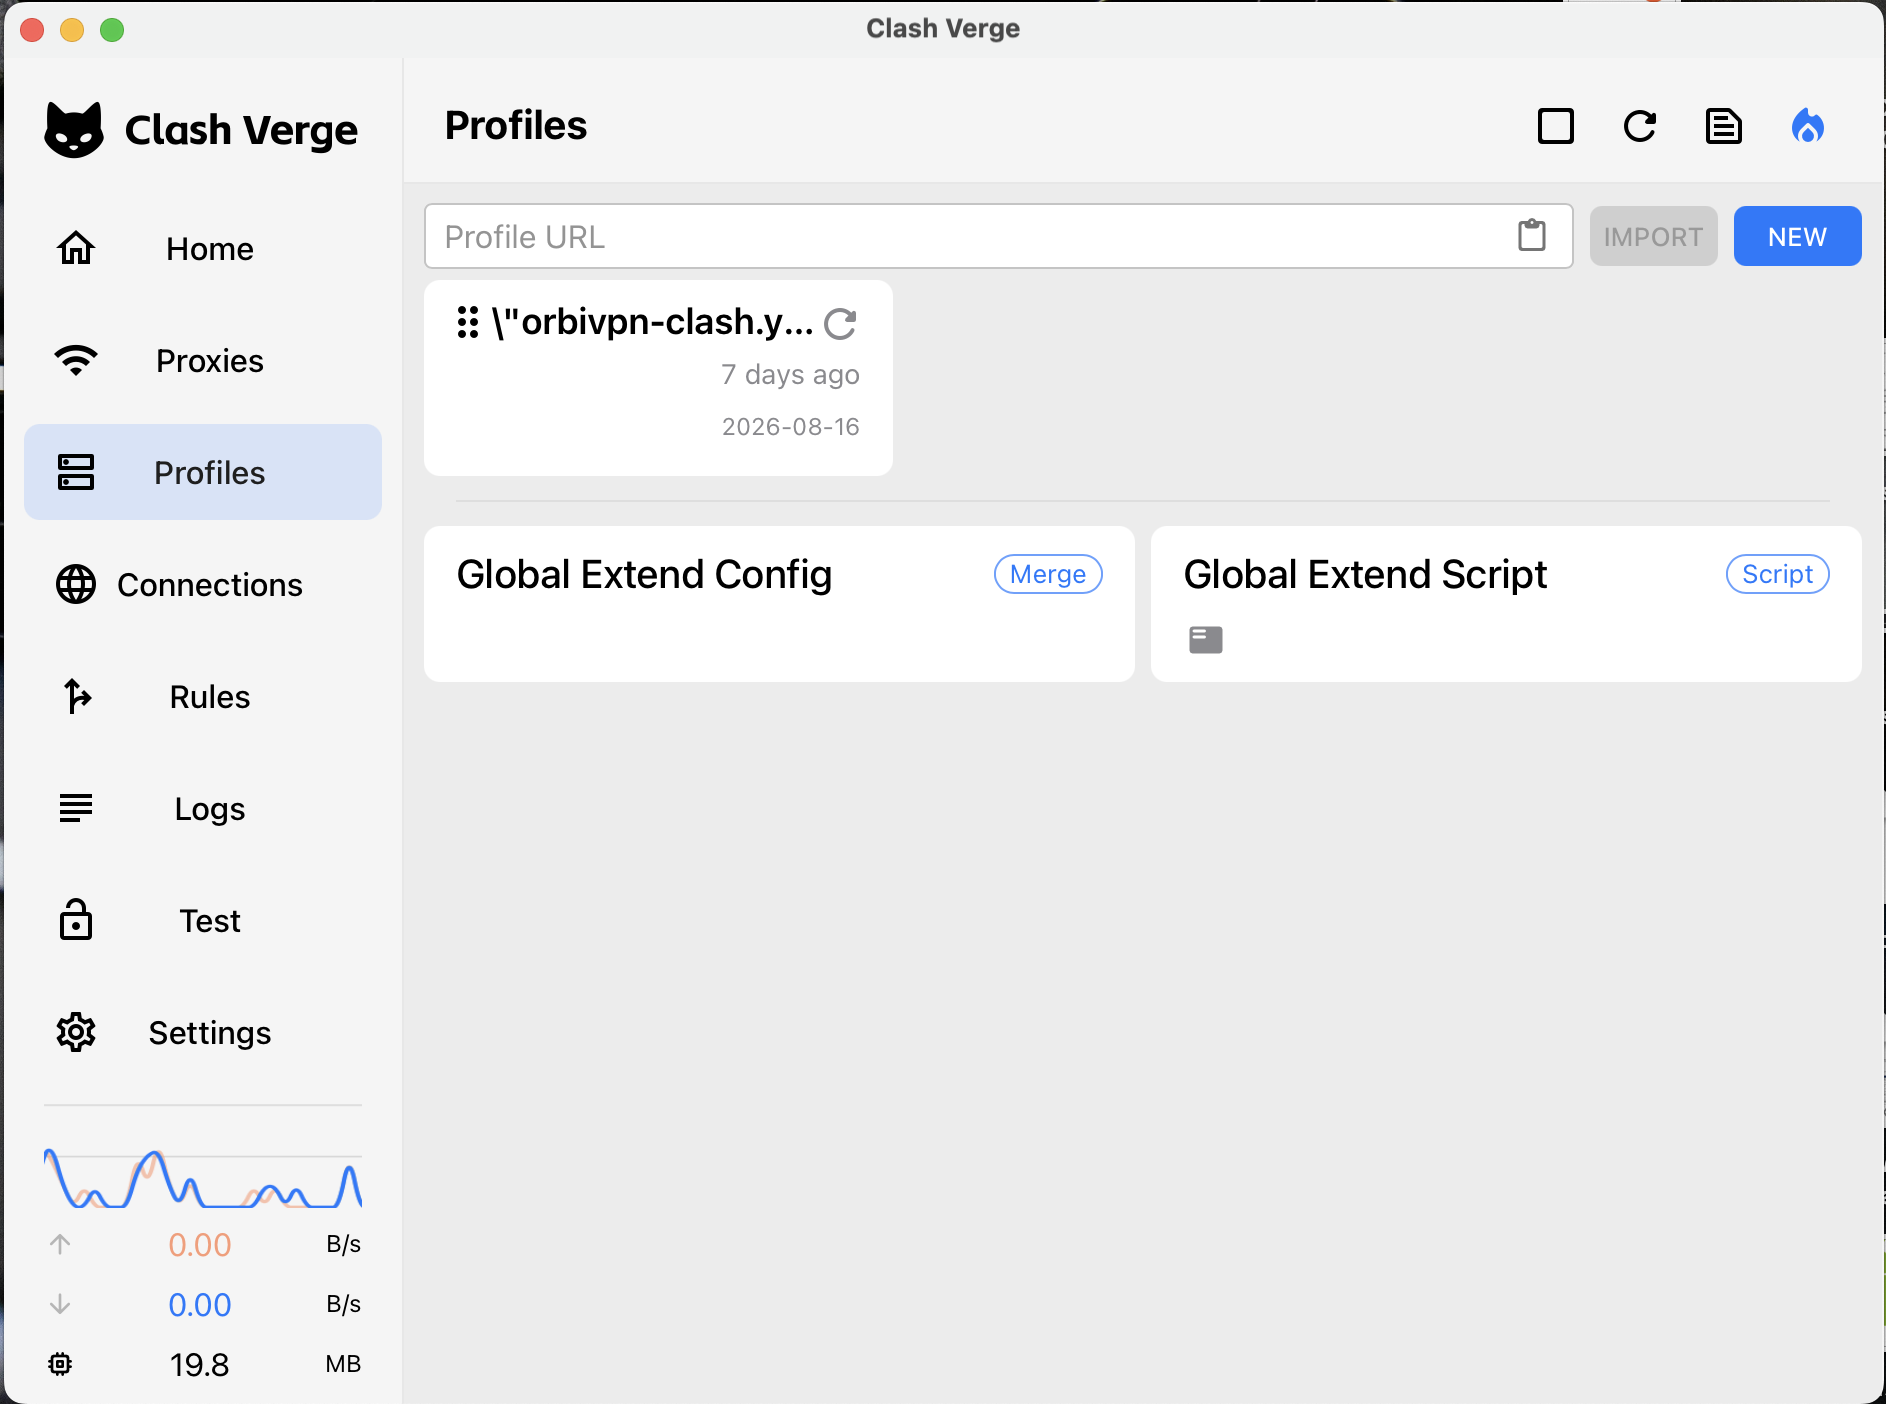Select the Profiles menu item
The image size is (1886, 1404).
(x=203, y=472)
